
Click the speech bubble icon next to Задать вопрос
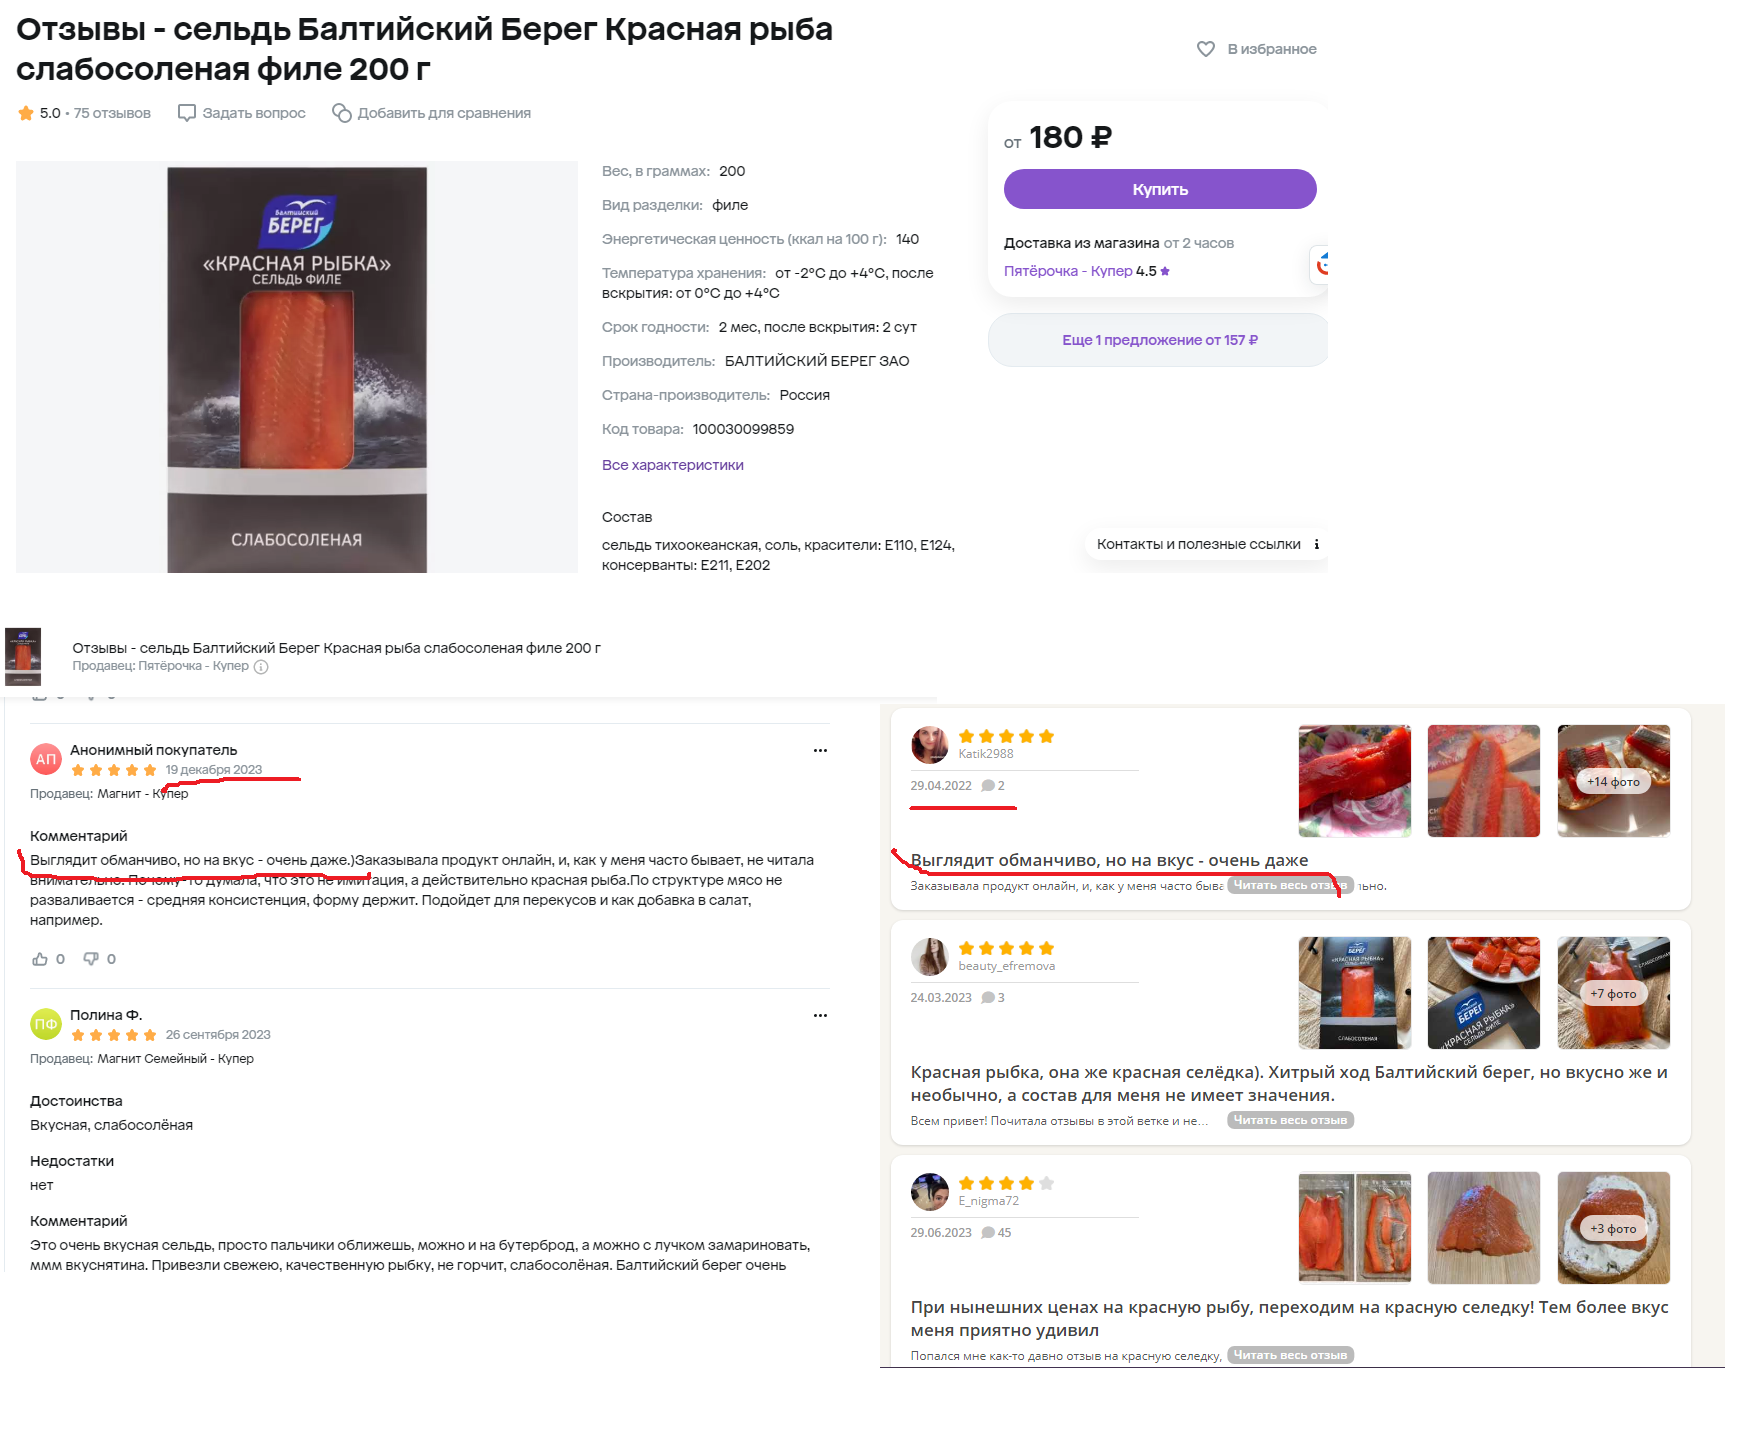[186, 113]
